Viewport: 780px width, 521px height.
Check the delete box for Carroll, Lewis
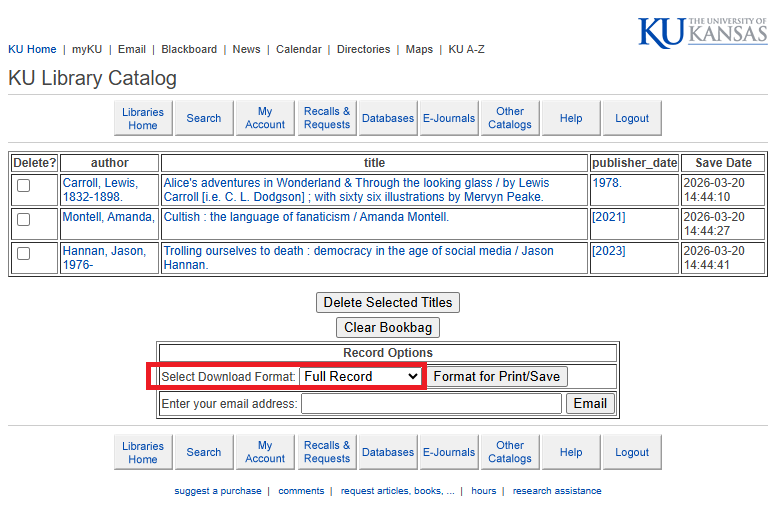(24, 185)
